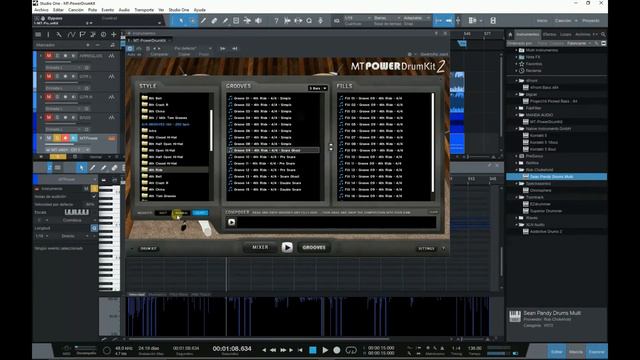
Task: Click the add track plus icon
Action: coord(113,35)
